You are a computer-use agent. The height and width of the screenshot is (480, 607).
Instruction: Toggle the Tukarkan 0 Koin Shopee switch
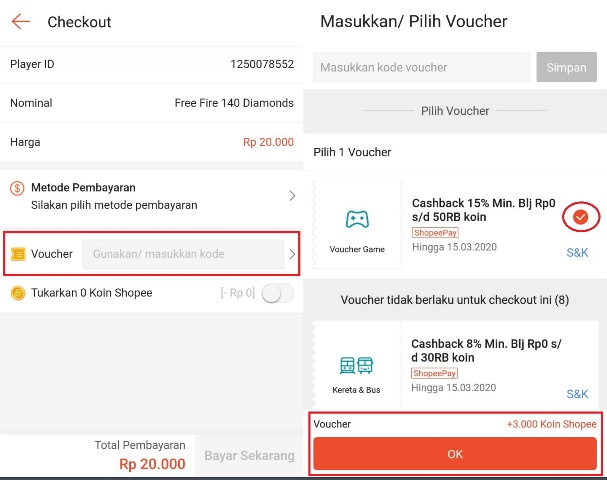(277, 293)
